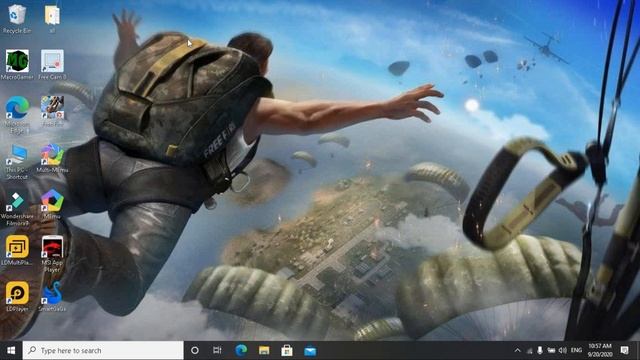
Task: Select the folder icon beside Recycle Bin
Action: [x=52, y=19]
